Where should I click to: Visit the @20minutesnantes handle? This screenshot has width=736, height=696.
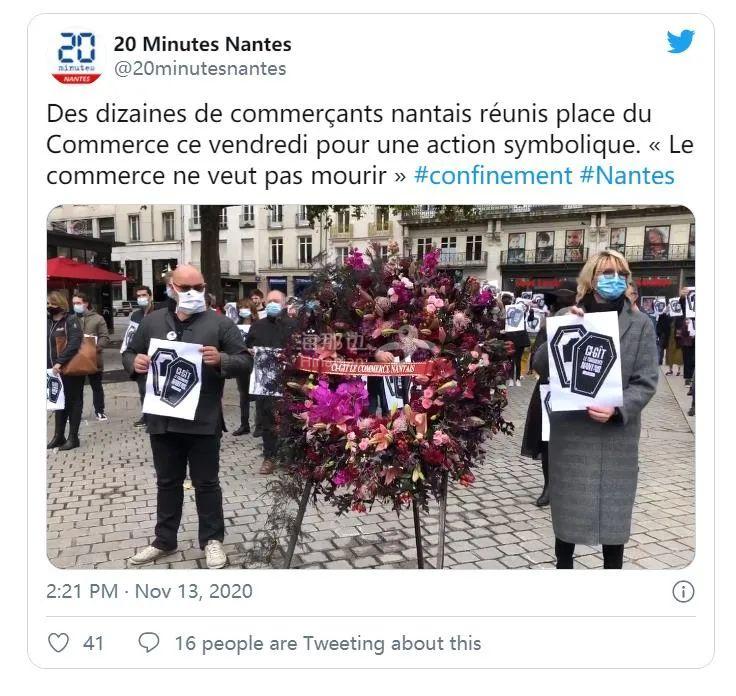[200, 69]
